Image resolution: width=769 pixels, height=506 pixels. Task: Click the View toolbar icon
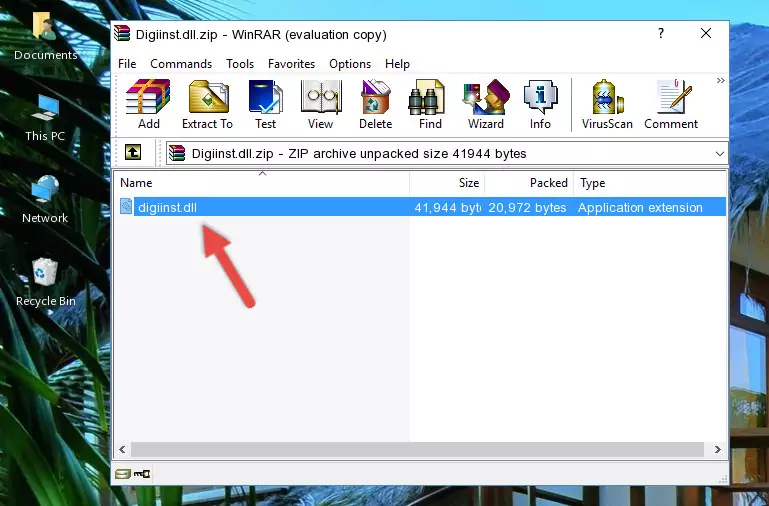pos(321,104)
